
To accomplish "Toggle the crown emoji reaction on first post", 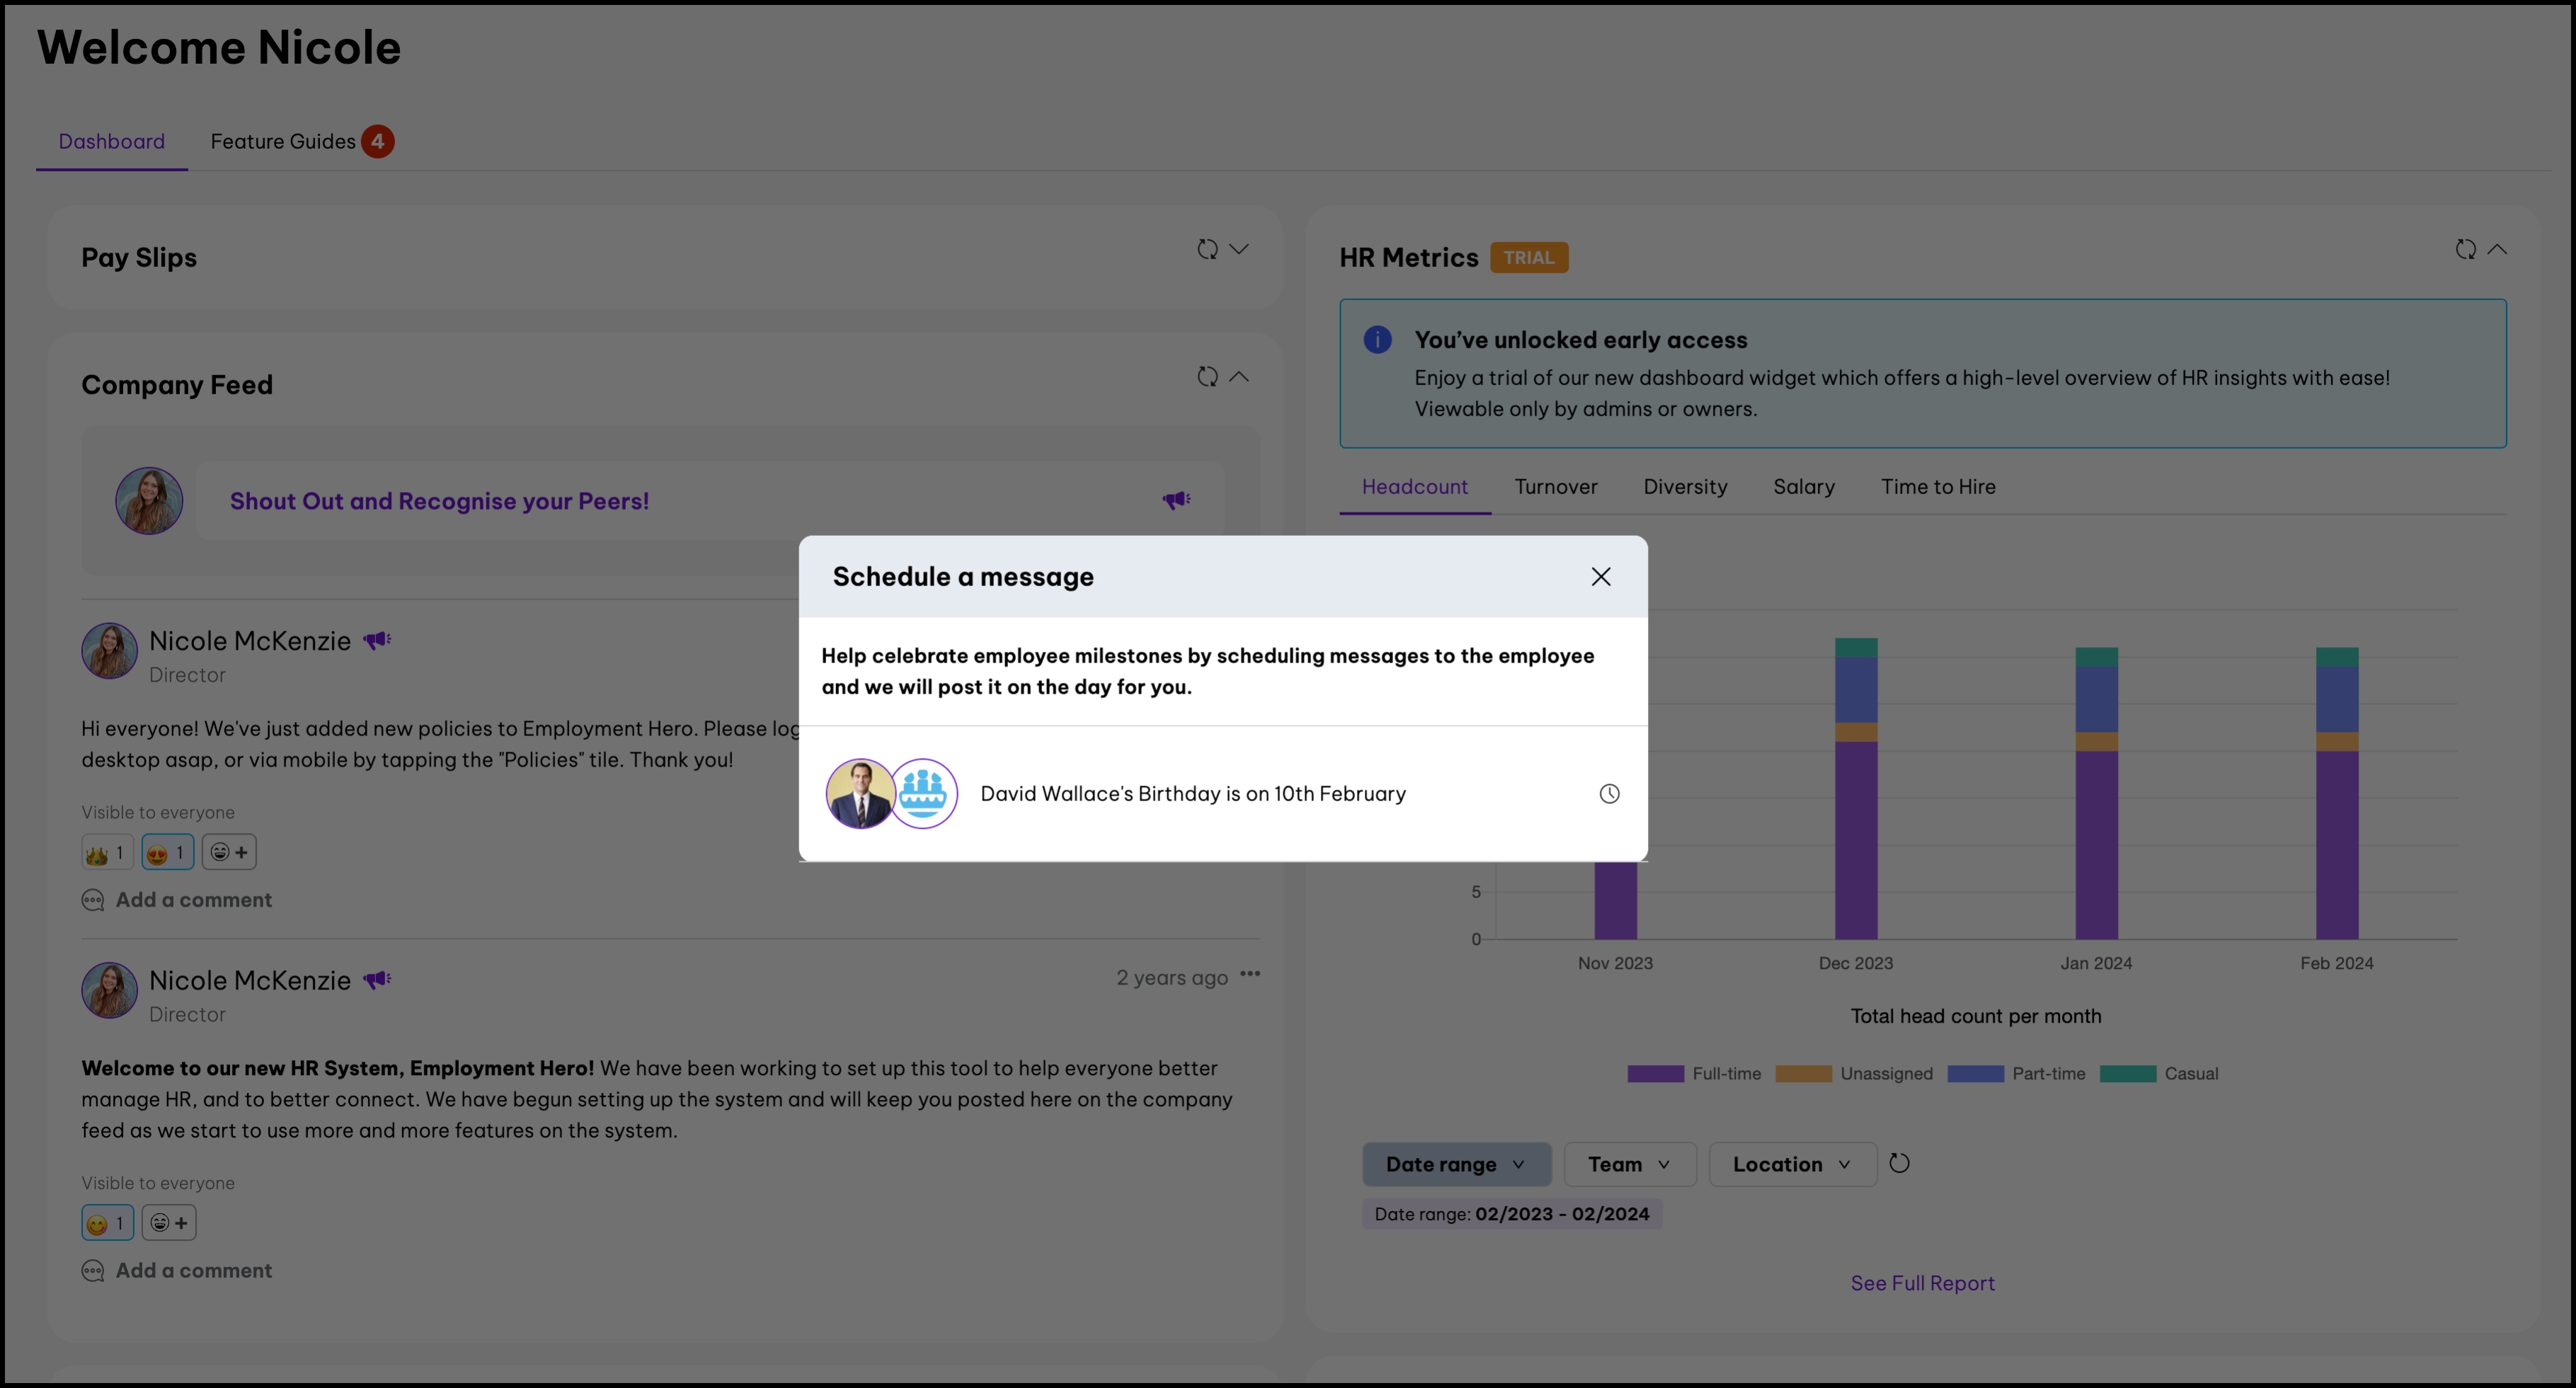I will pyautogui.click(x=107, y=852).
